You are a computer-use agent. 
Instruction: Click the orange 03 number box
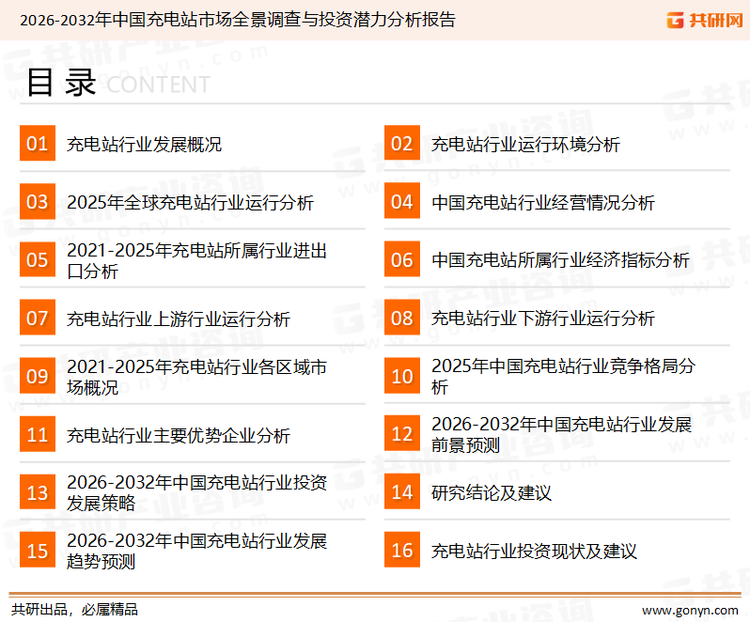(37, 201)
